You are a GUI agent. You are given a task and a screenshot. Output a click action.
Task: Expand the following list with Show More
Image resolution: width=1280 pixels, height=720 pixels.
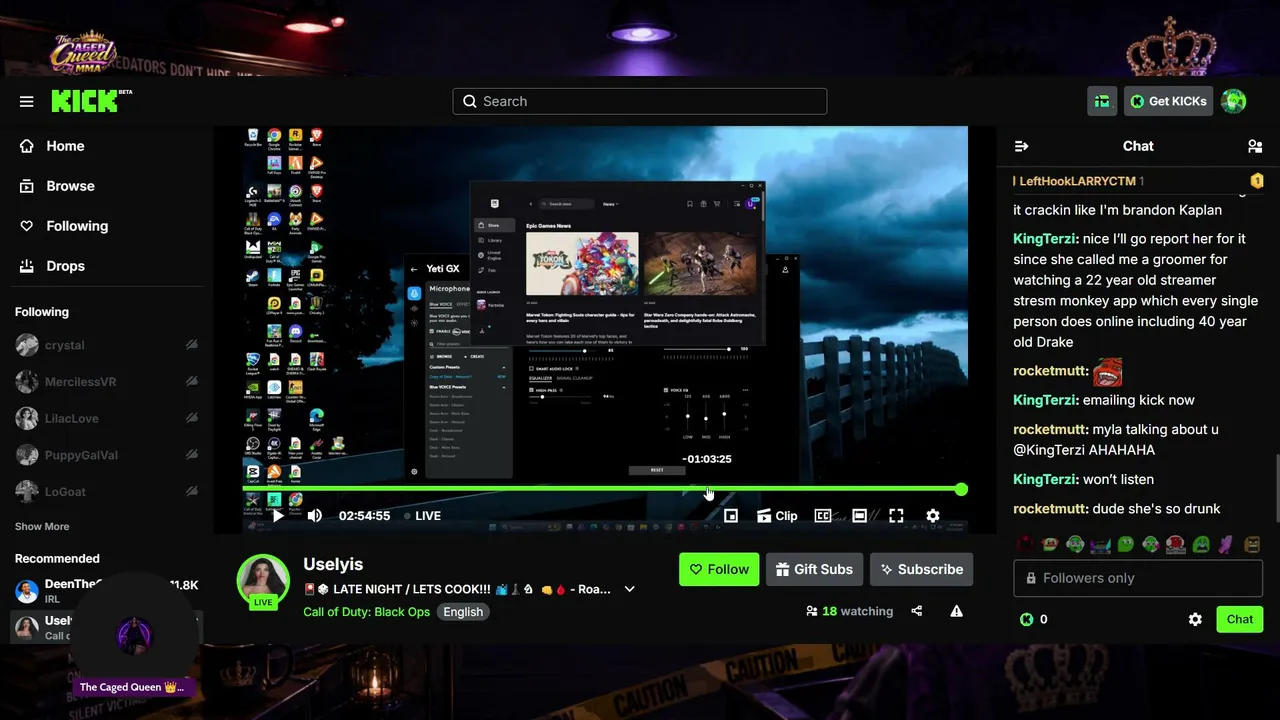click(42, 526)
